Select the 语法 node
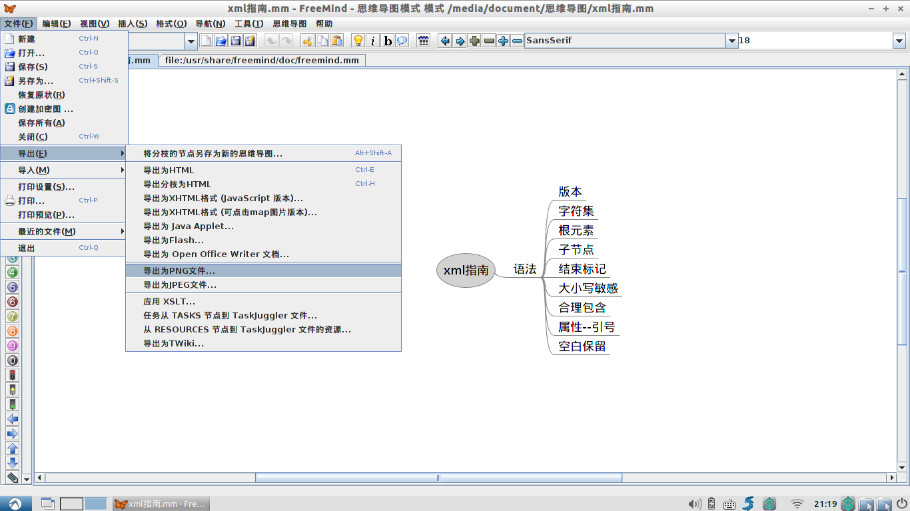This screenshot has height=511, width=910. (525, 269)
